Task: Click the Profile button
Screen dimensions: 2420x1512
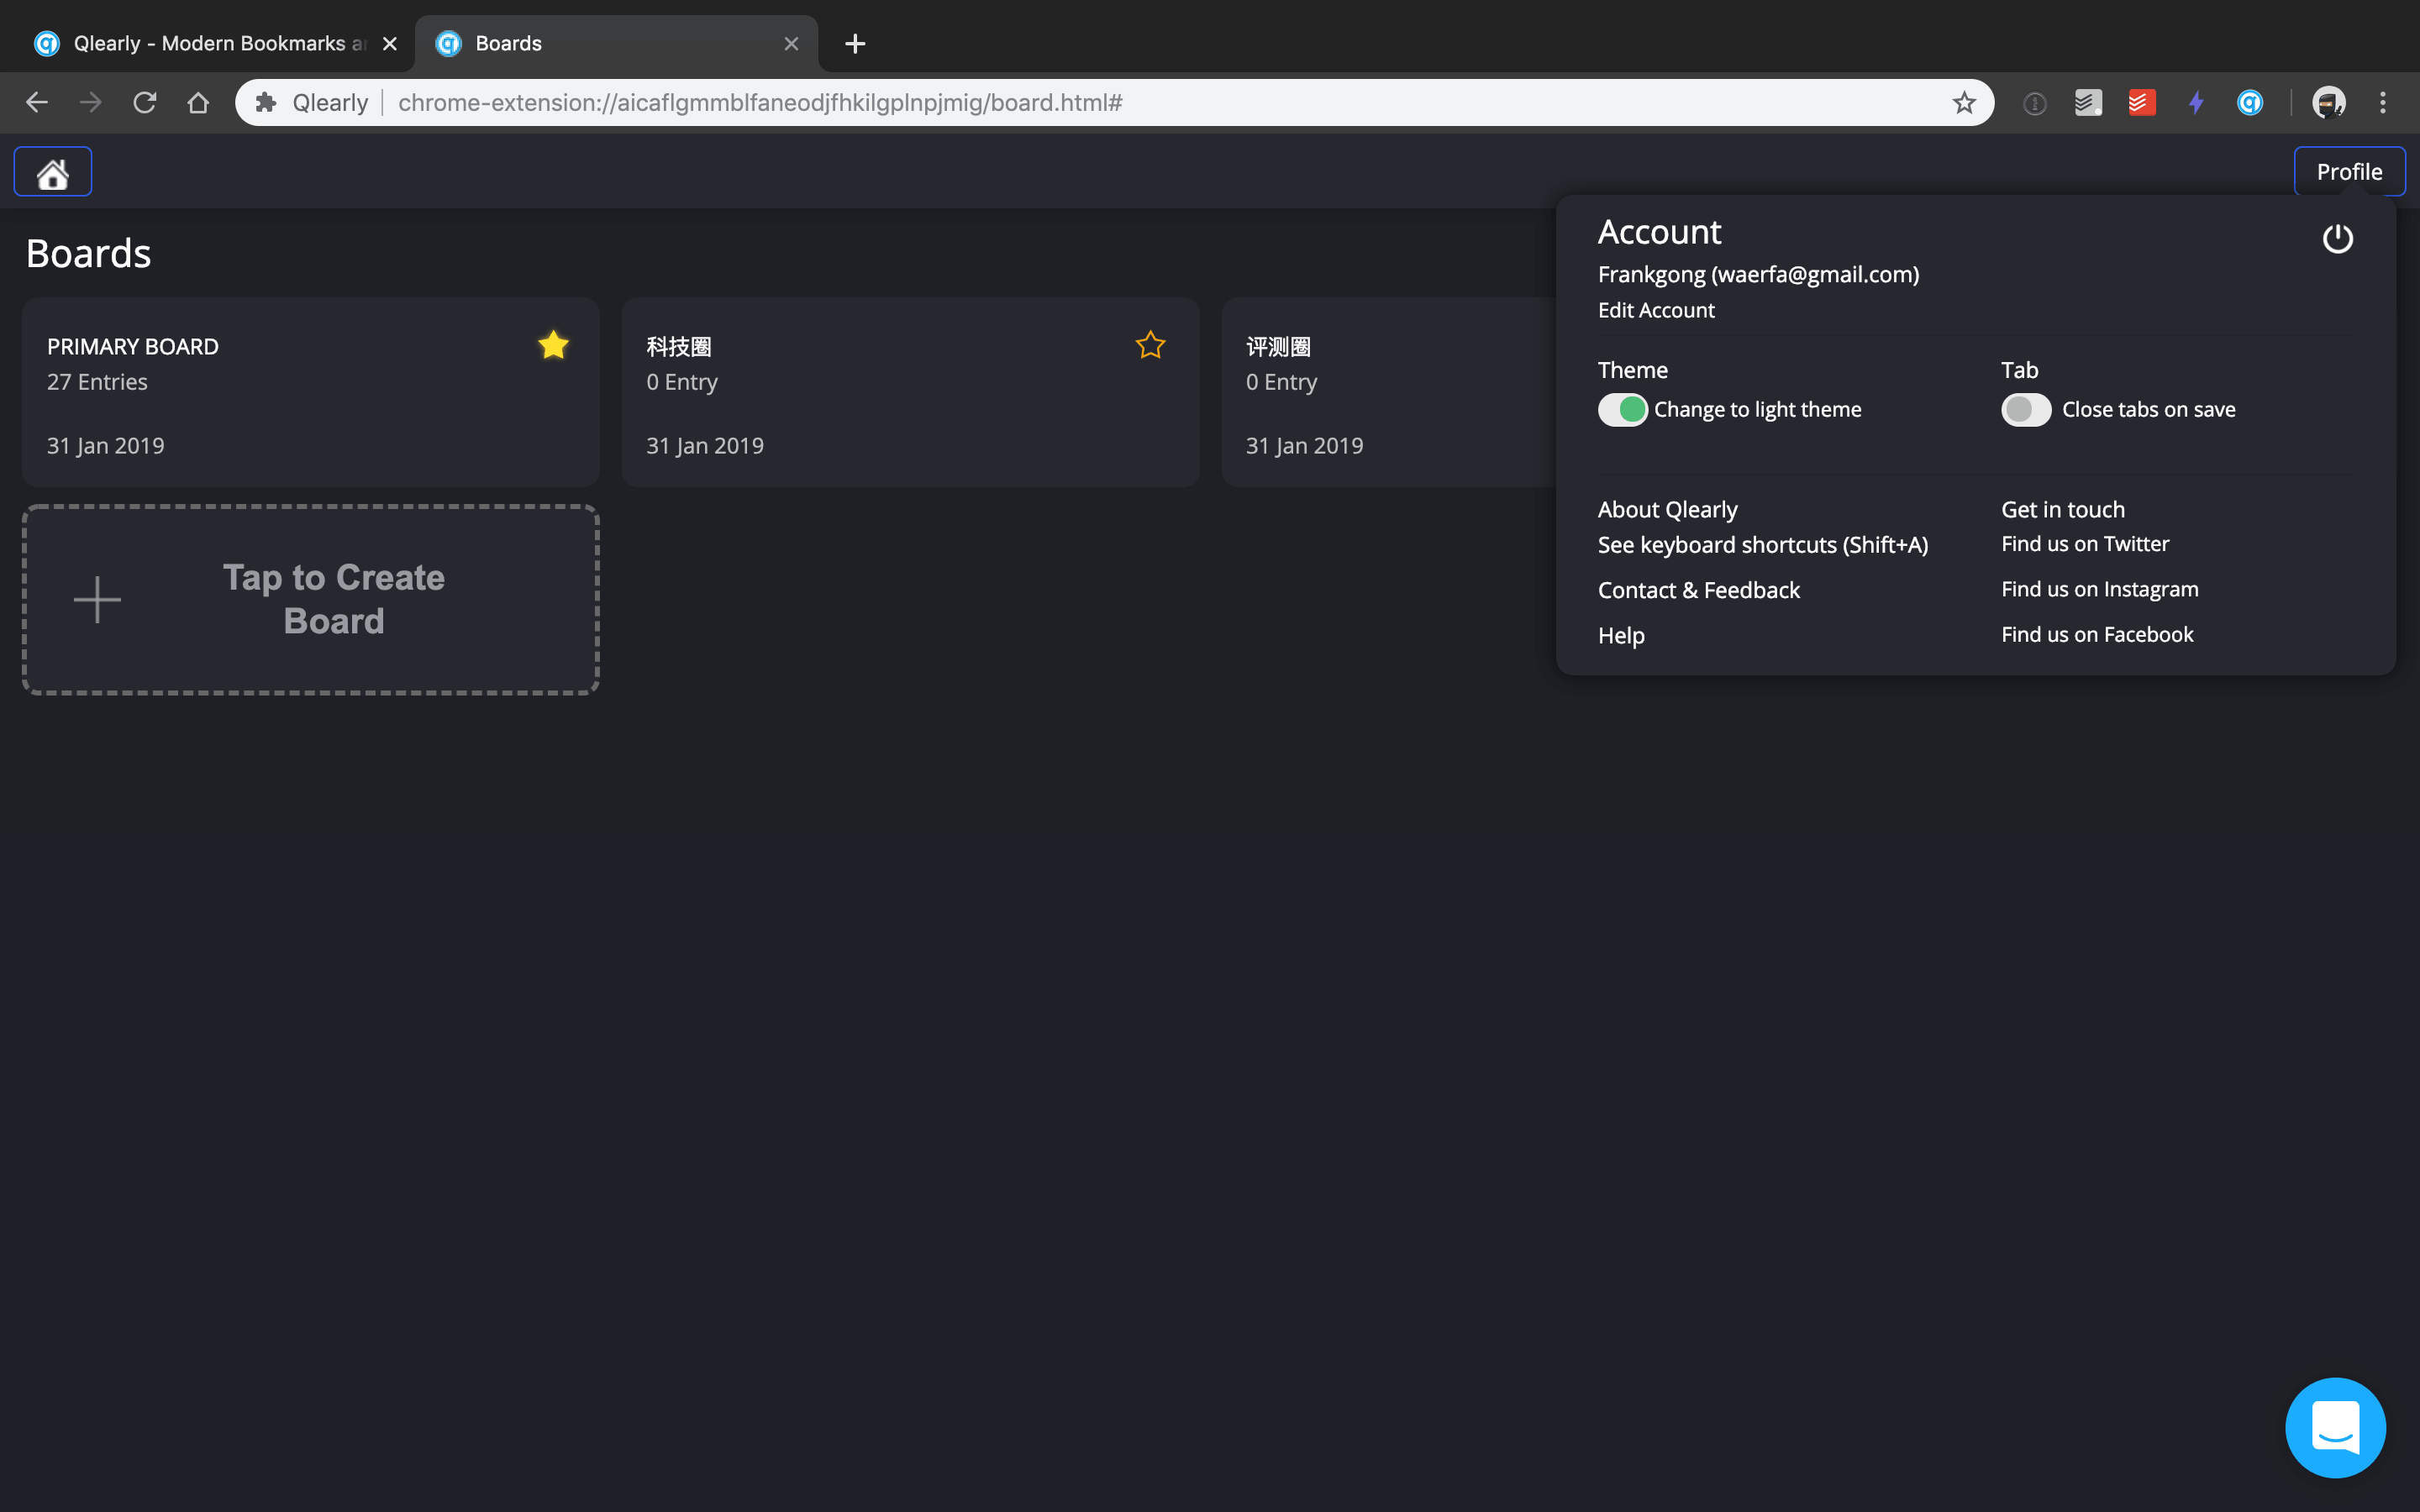Action: pyautogui.click(x=2349, y=172)
